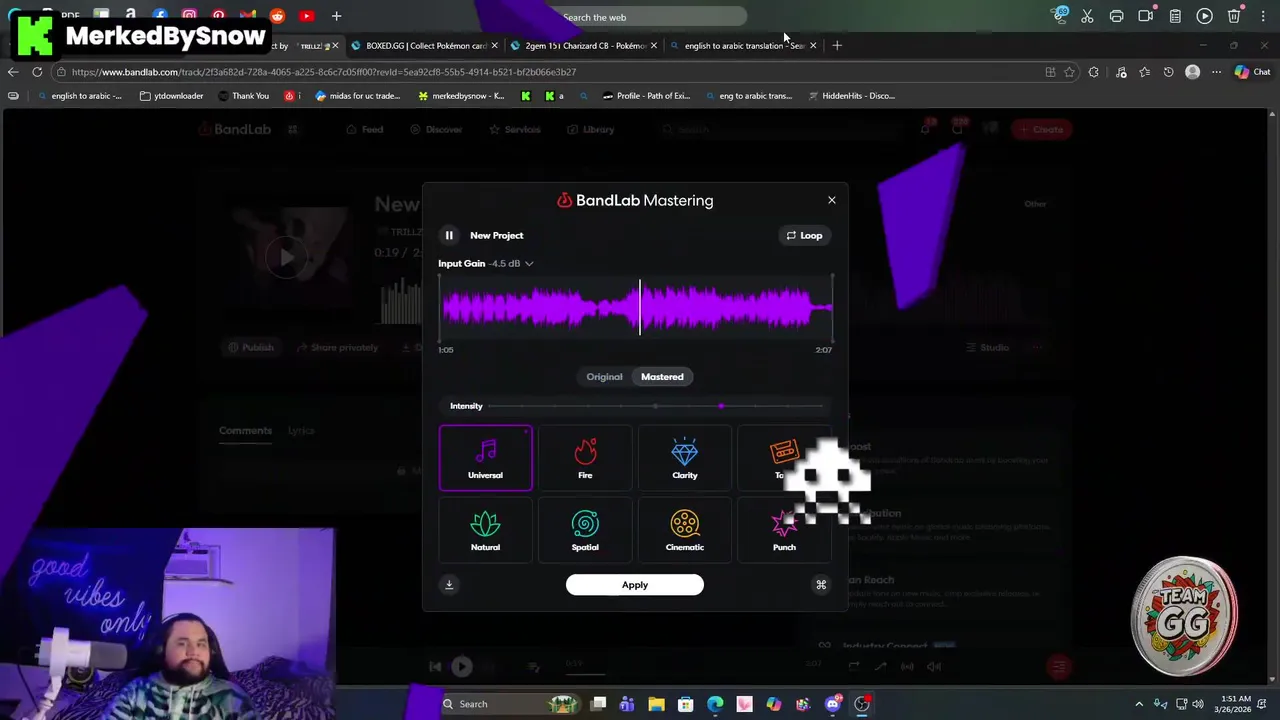
Task: Select the Universal mastering preset
Action: pyautogui.click(x=485, y=458)
